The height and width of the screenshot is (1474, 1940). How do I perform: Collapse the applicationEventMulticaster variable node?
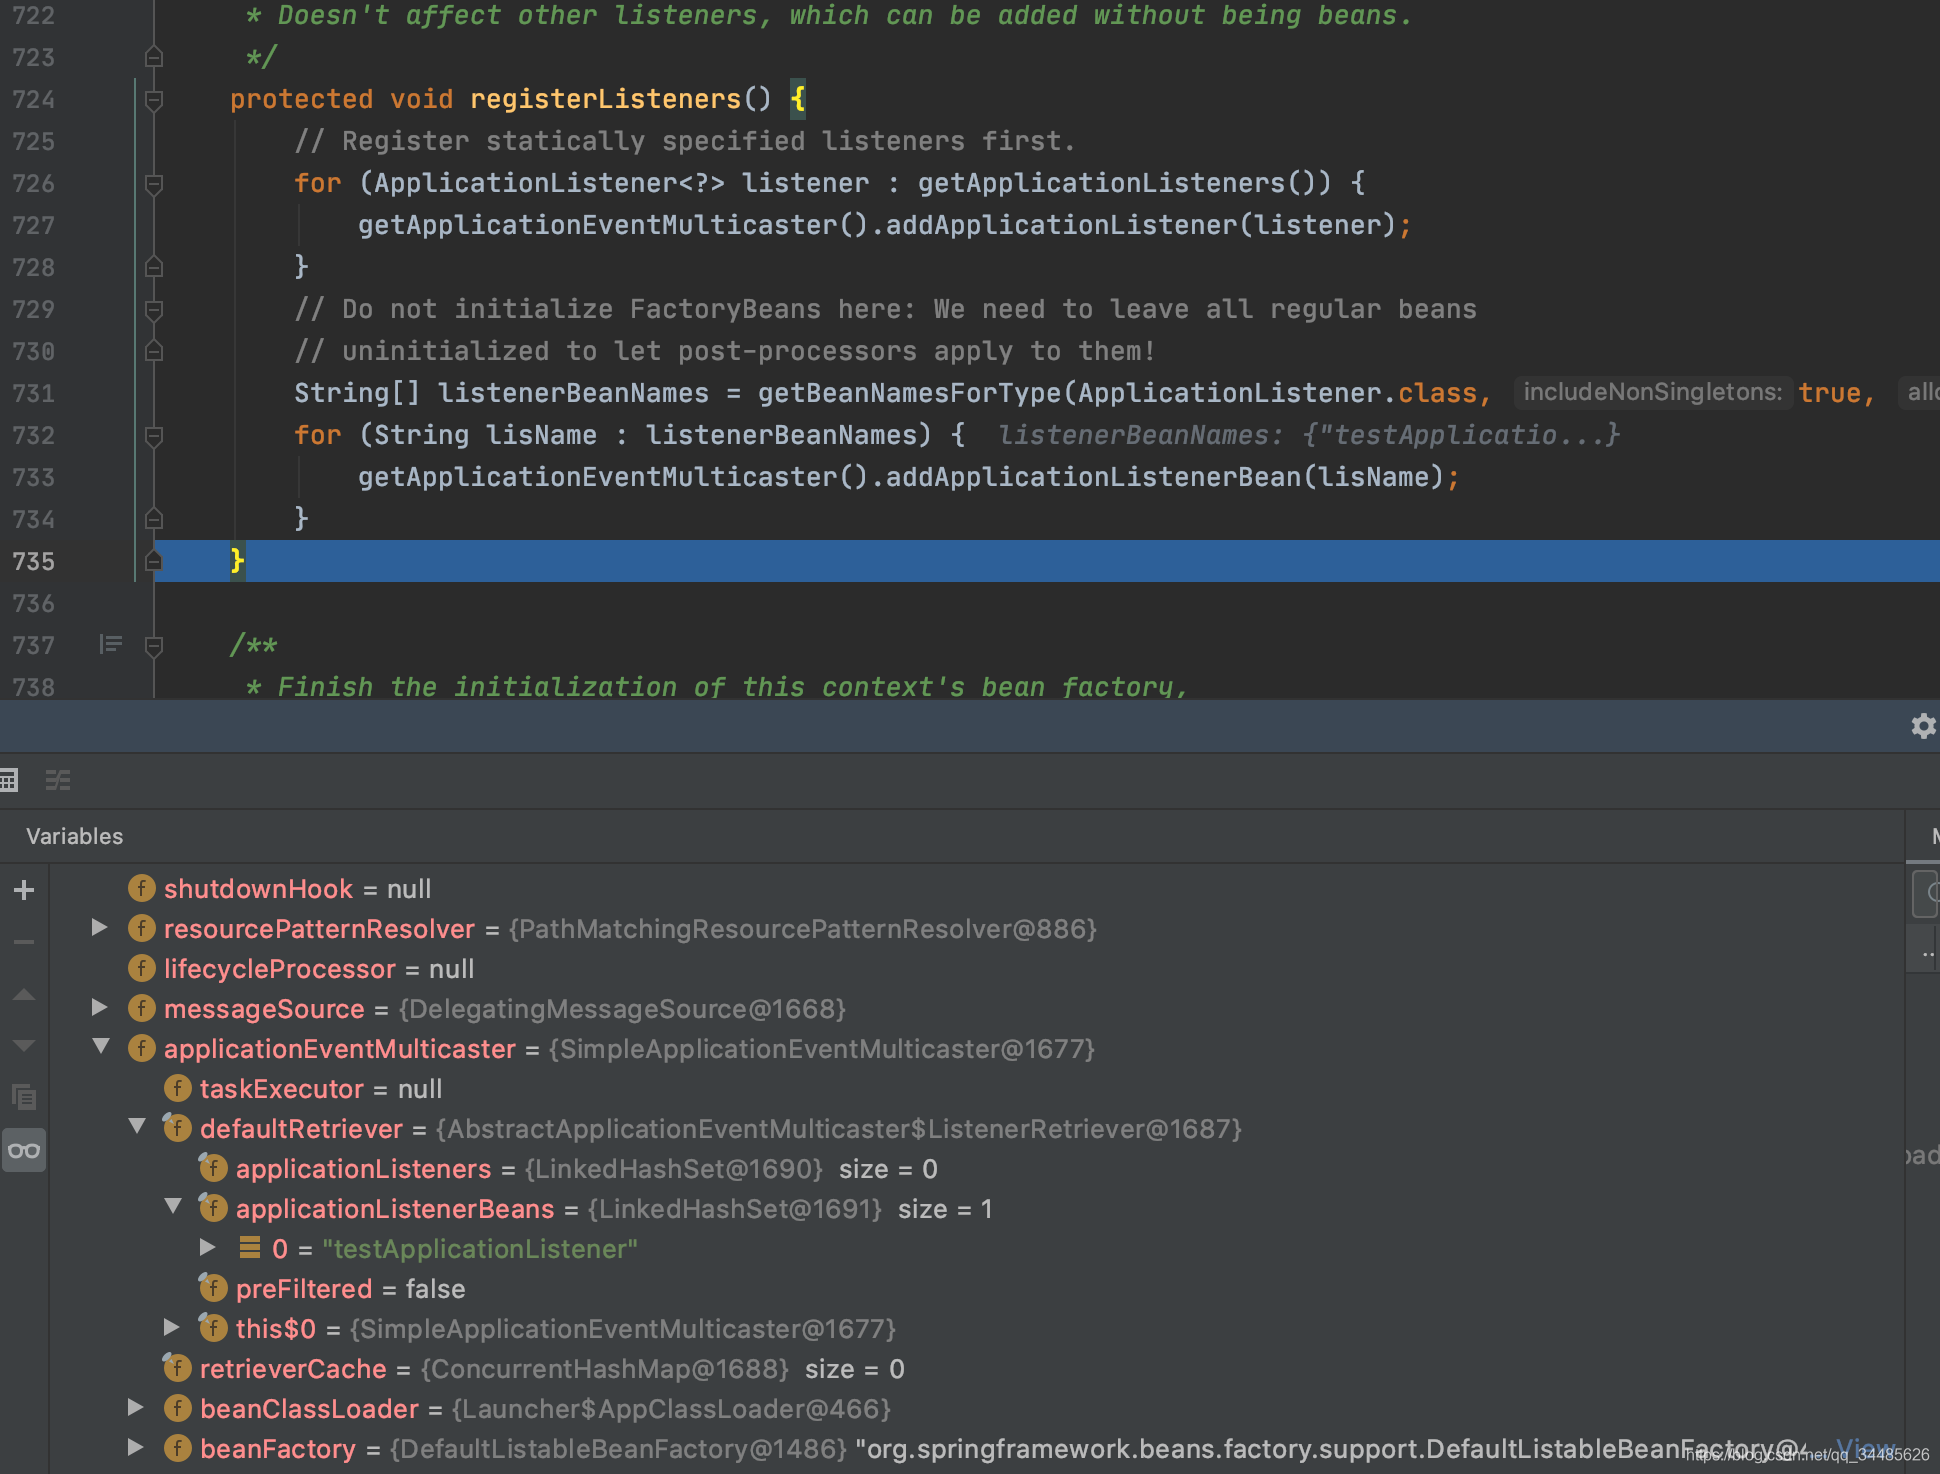pos(101,1047)
